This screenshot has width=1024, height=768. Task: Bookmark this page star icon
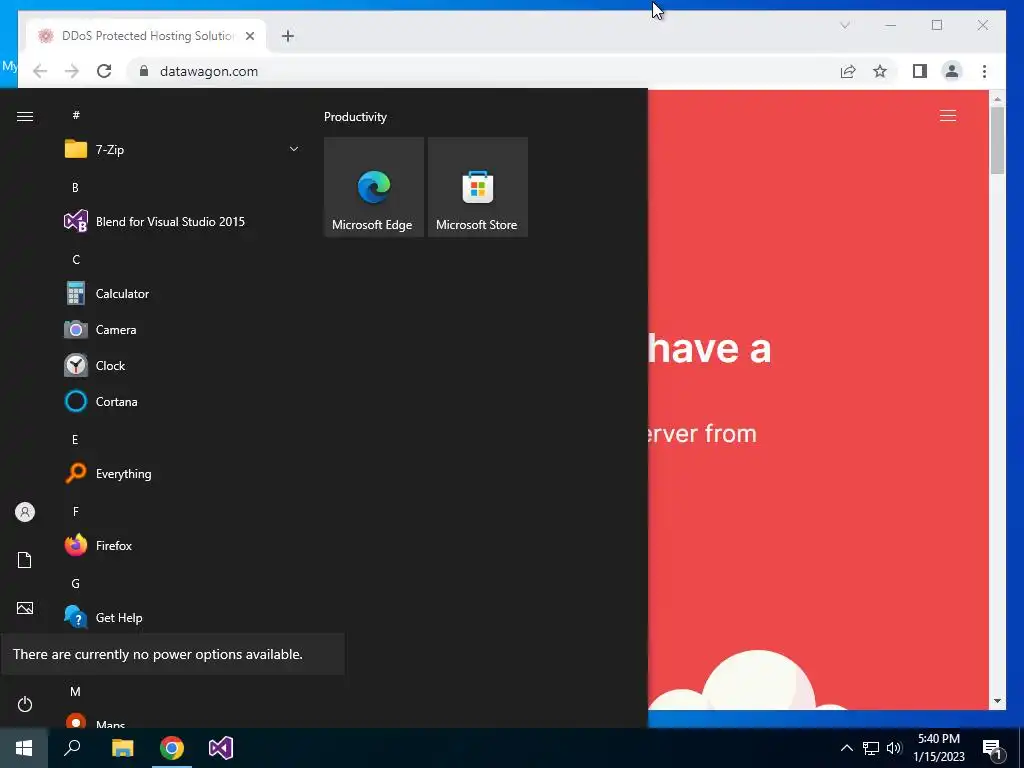coord(880,71)
